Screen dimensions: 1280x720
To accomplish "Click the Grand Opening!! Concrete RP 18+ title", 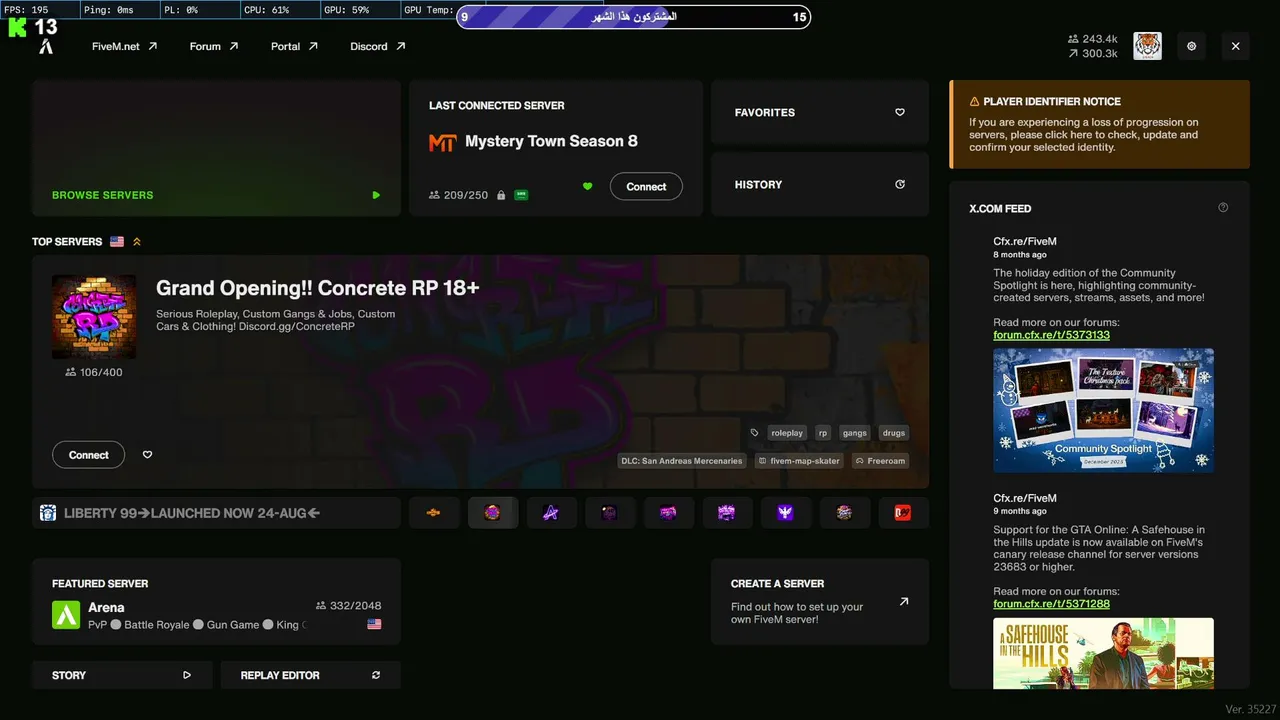I will coord(318,288).
